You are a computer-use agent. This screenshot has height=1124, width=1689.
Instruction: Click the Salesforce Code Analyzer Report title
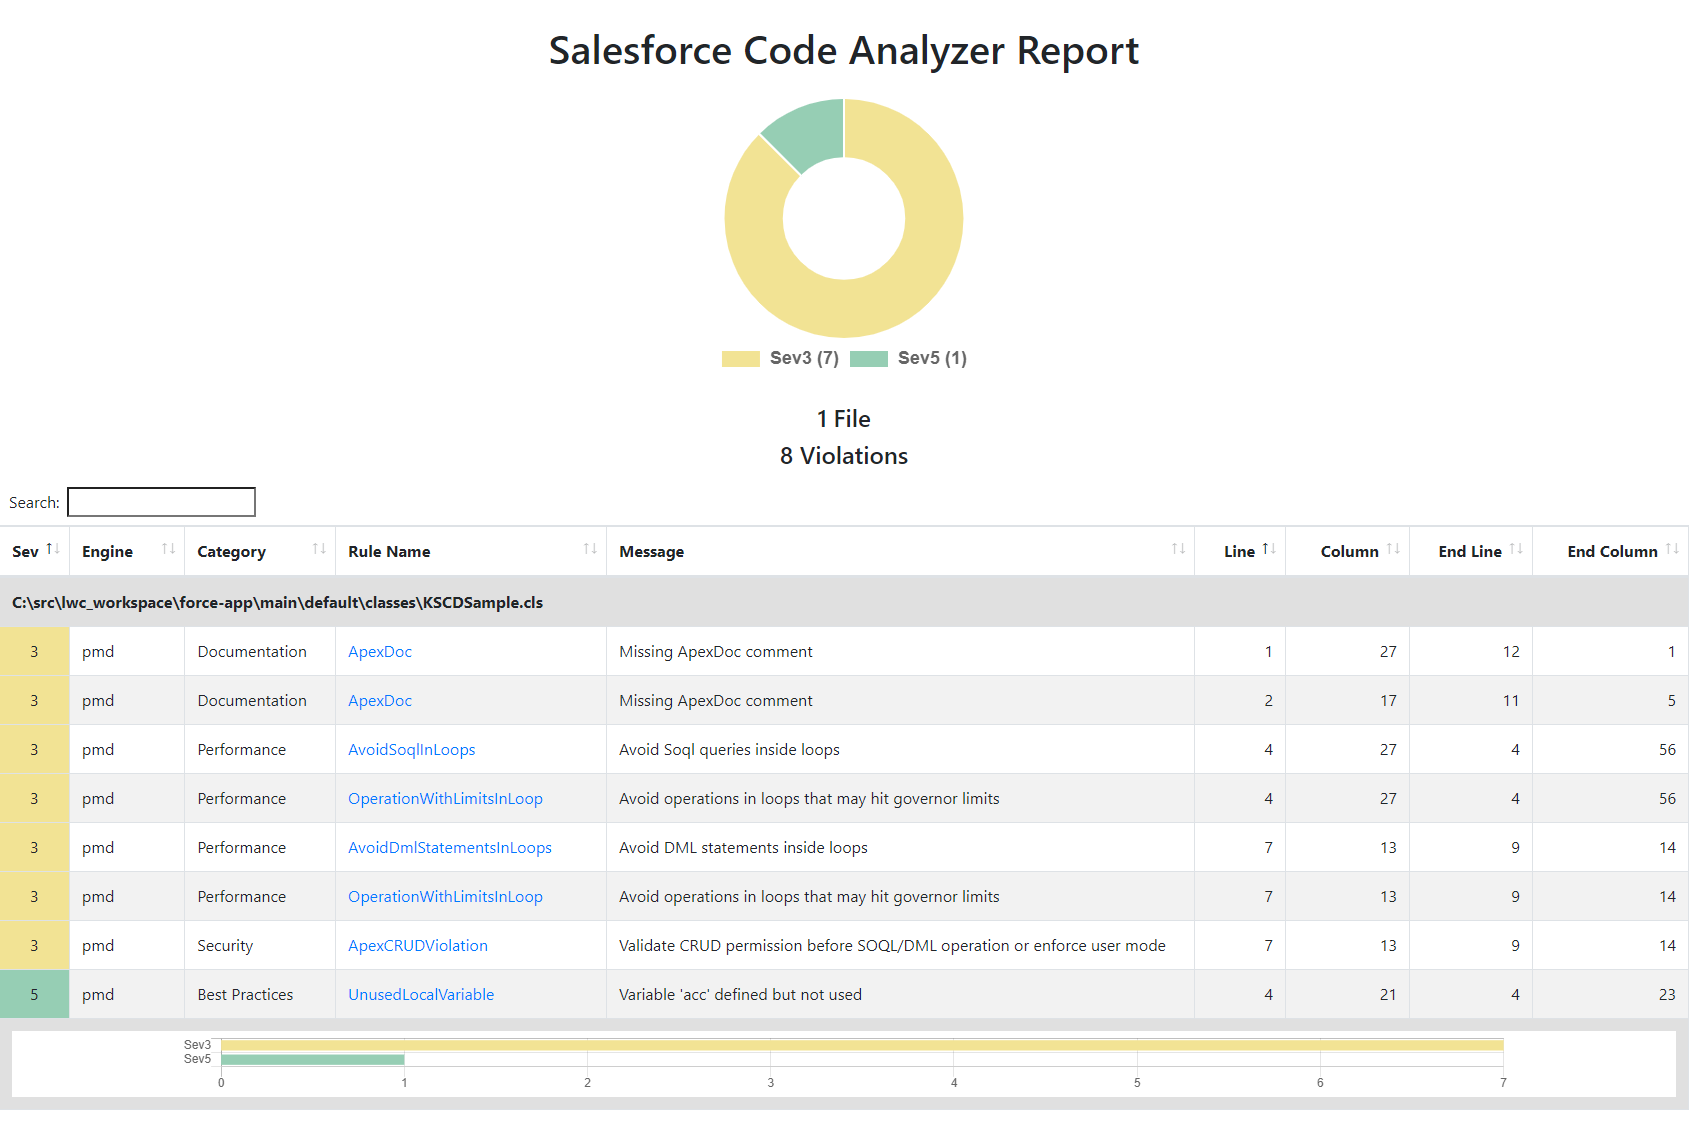(844, 51)
